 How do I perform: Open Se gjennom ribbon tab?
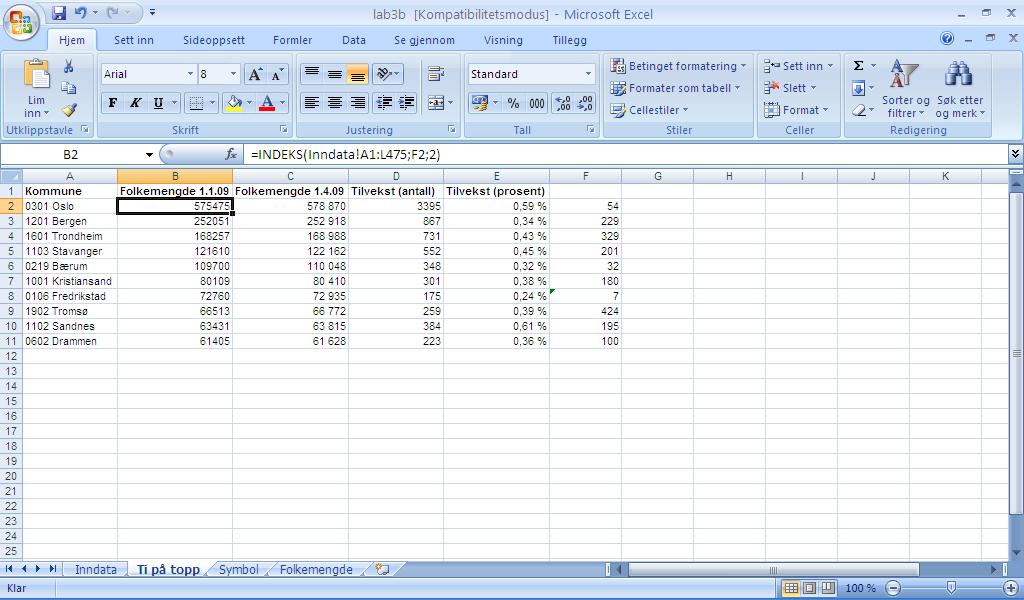424,40
